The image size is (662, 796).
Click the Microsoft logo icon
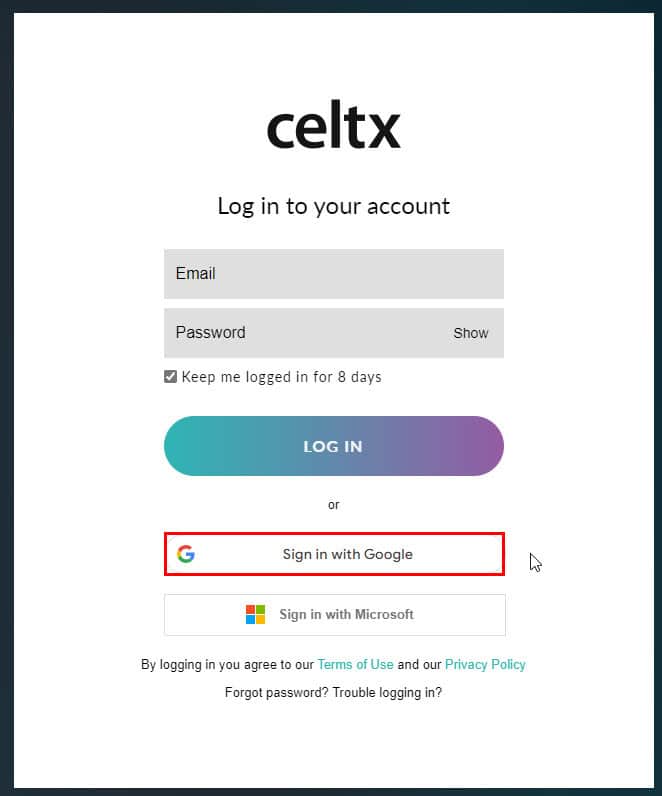pyautogui.click(x=256, y=614)
